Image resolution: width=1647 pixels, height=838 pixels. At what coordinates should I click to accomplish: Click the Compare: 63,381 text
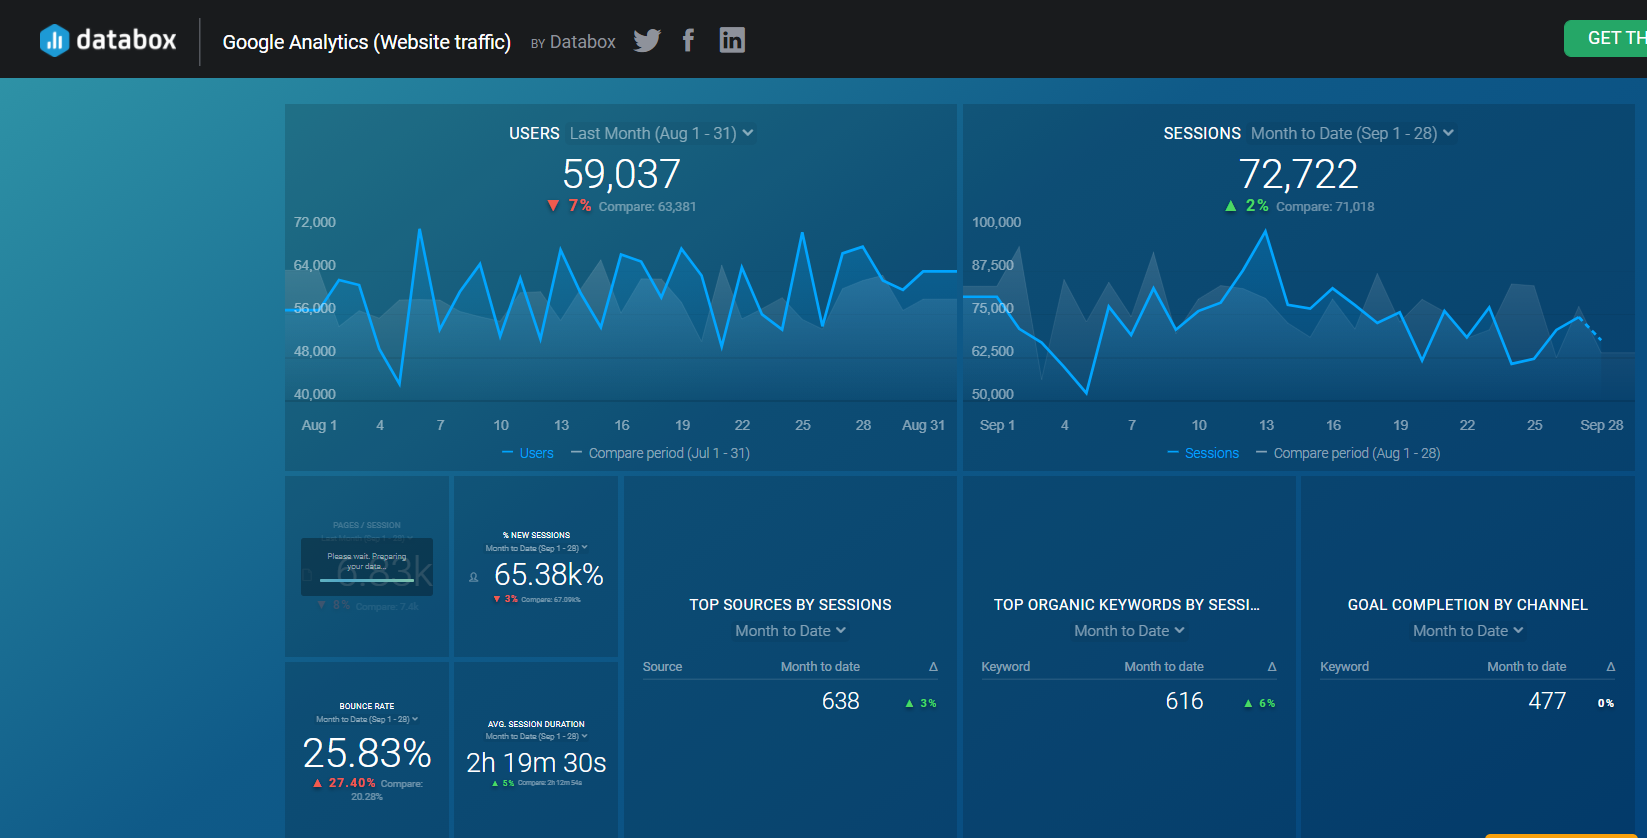click(647, 207)
